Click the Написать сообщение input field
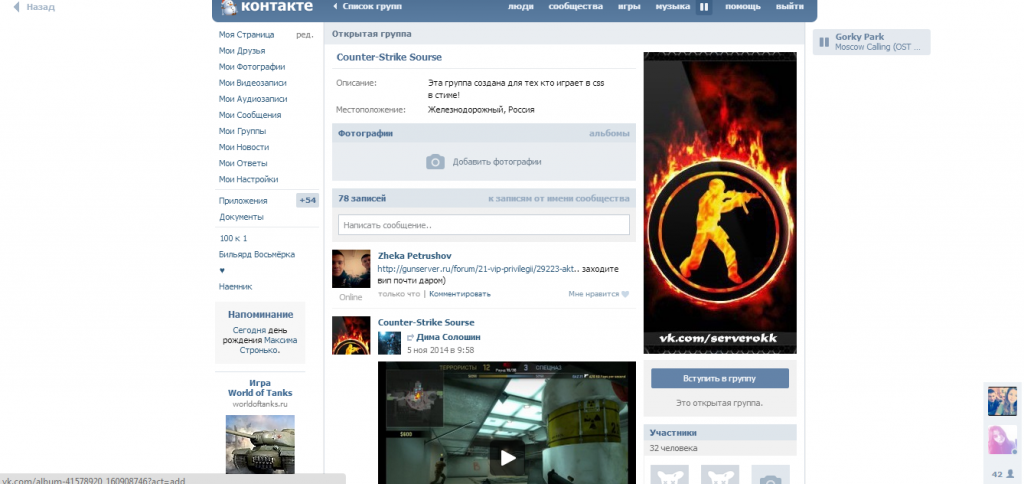The height and width of the screenshot is (484, 1024). pyautogui.click(x=484, y=225)
